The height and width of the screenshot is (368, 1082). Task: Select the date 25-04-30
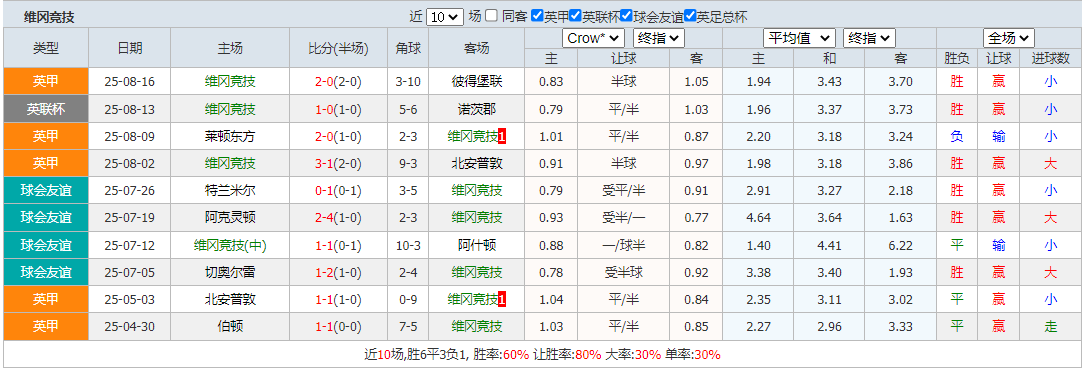coord(130,327)
